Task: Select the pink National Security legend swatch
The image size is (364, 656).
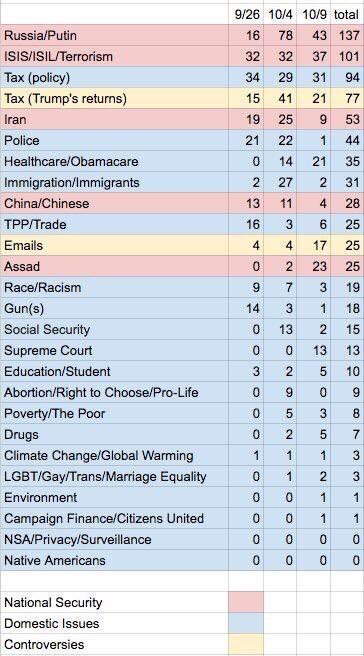Action: click(x=246, y=602)
